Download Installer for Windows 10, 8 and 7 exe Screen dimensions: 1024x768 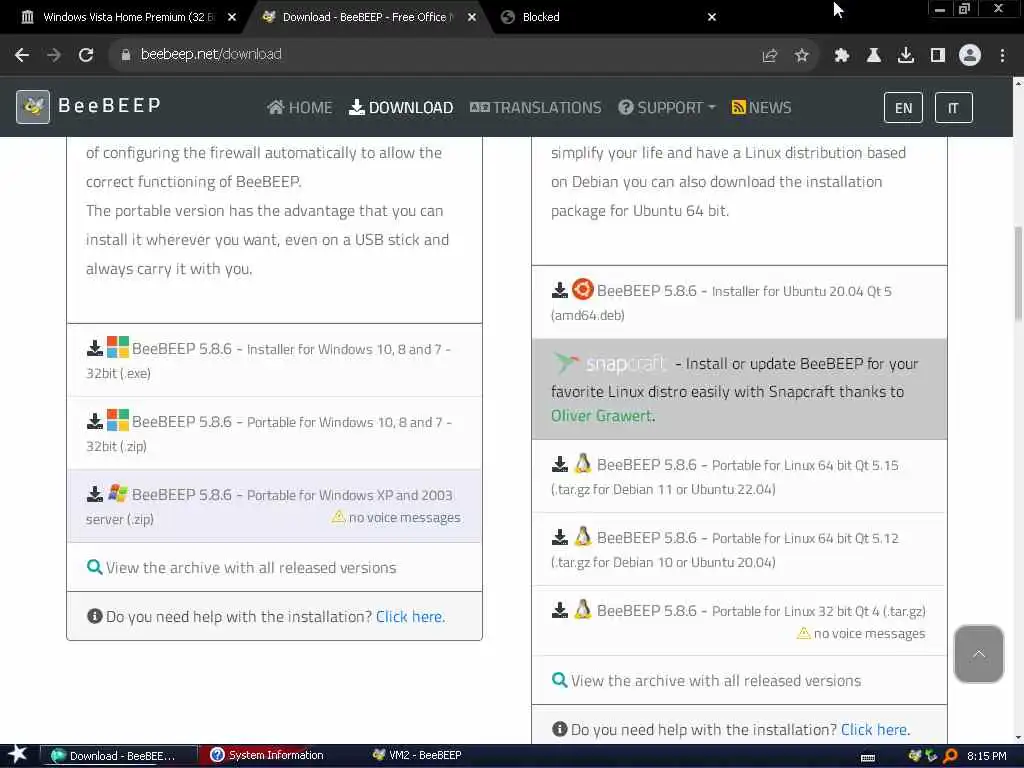point(274,360)
